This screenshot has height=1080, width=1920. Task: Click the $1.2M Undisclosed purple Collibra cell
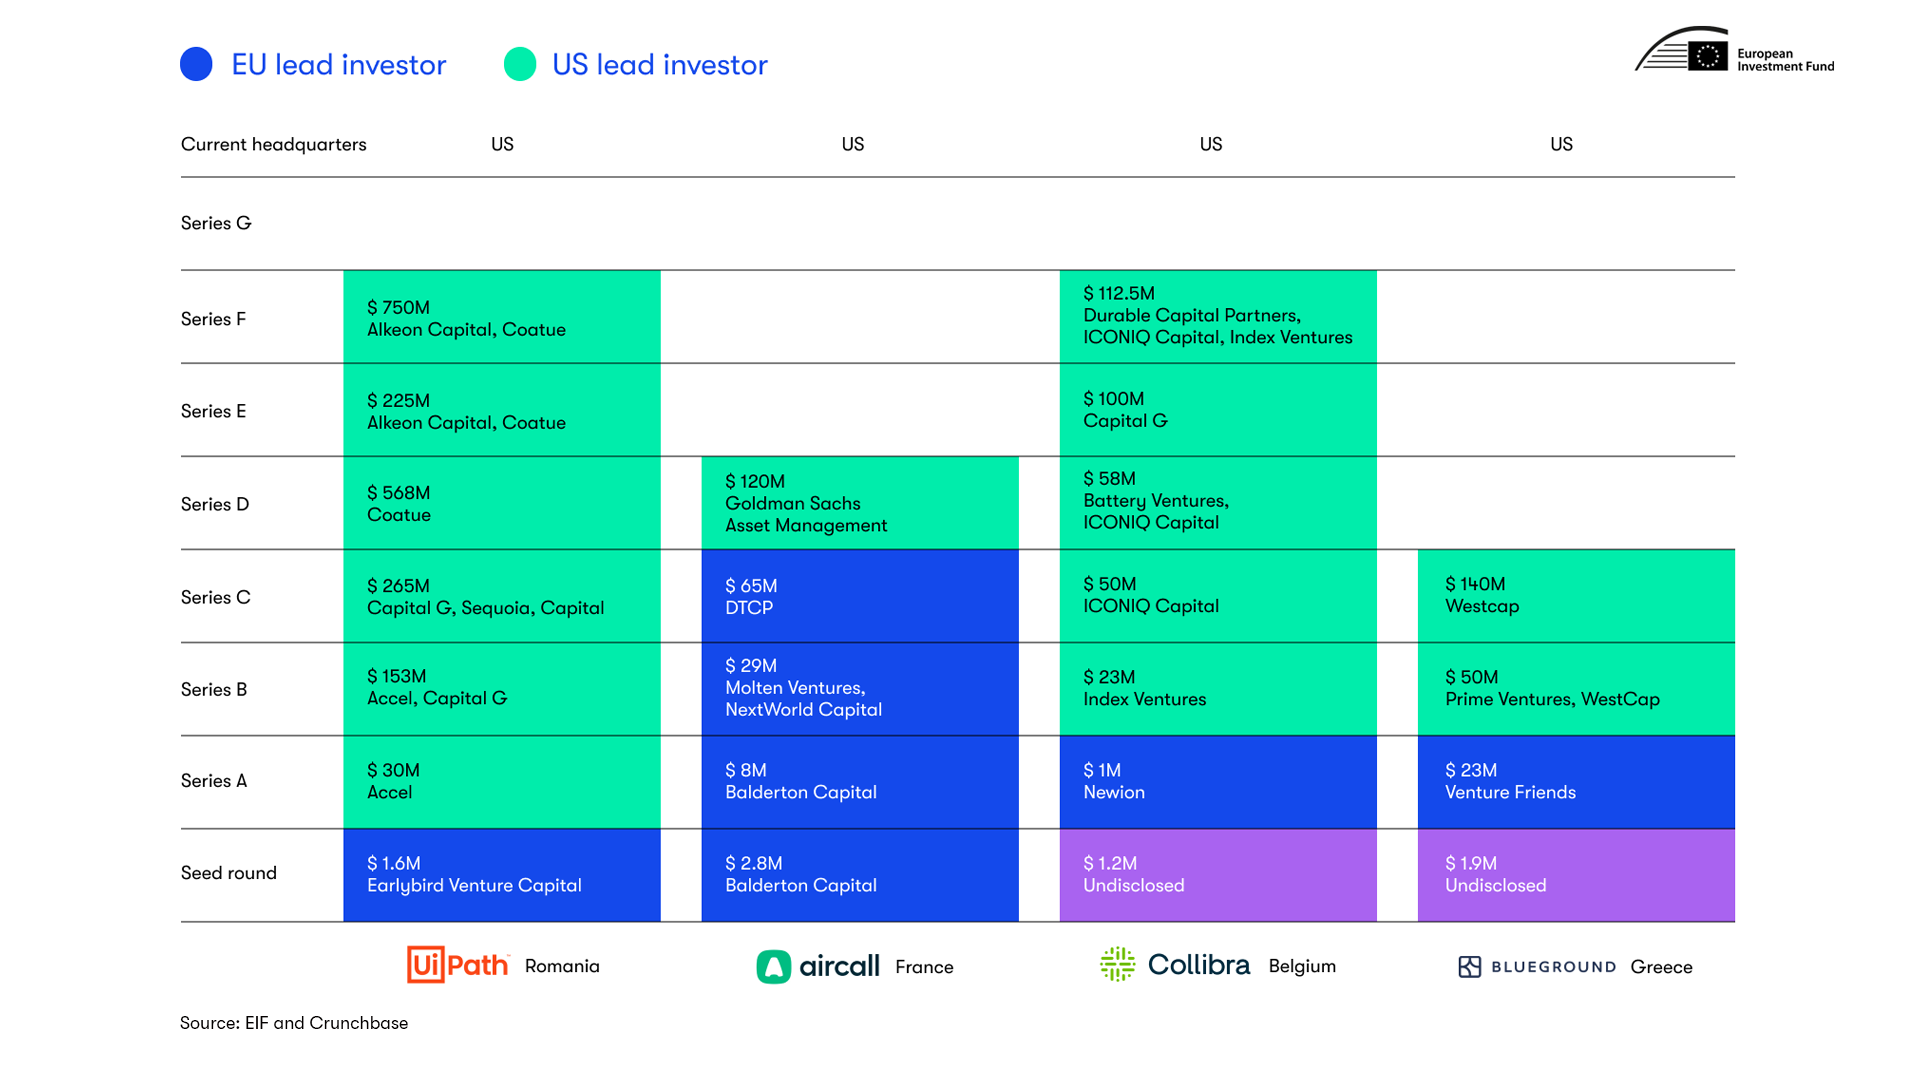(x=1217, y=875)
